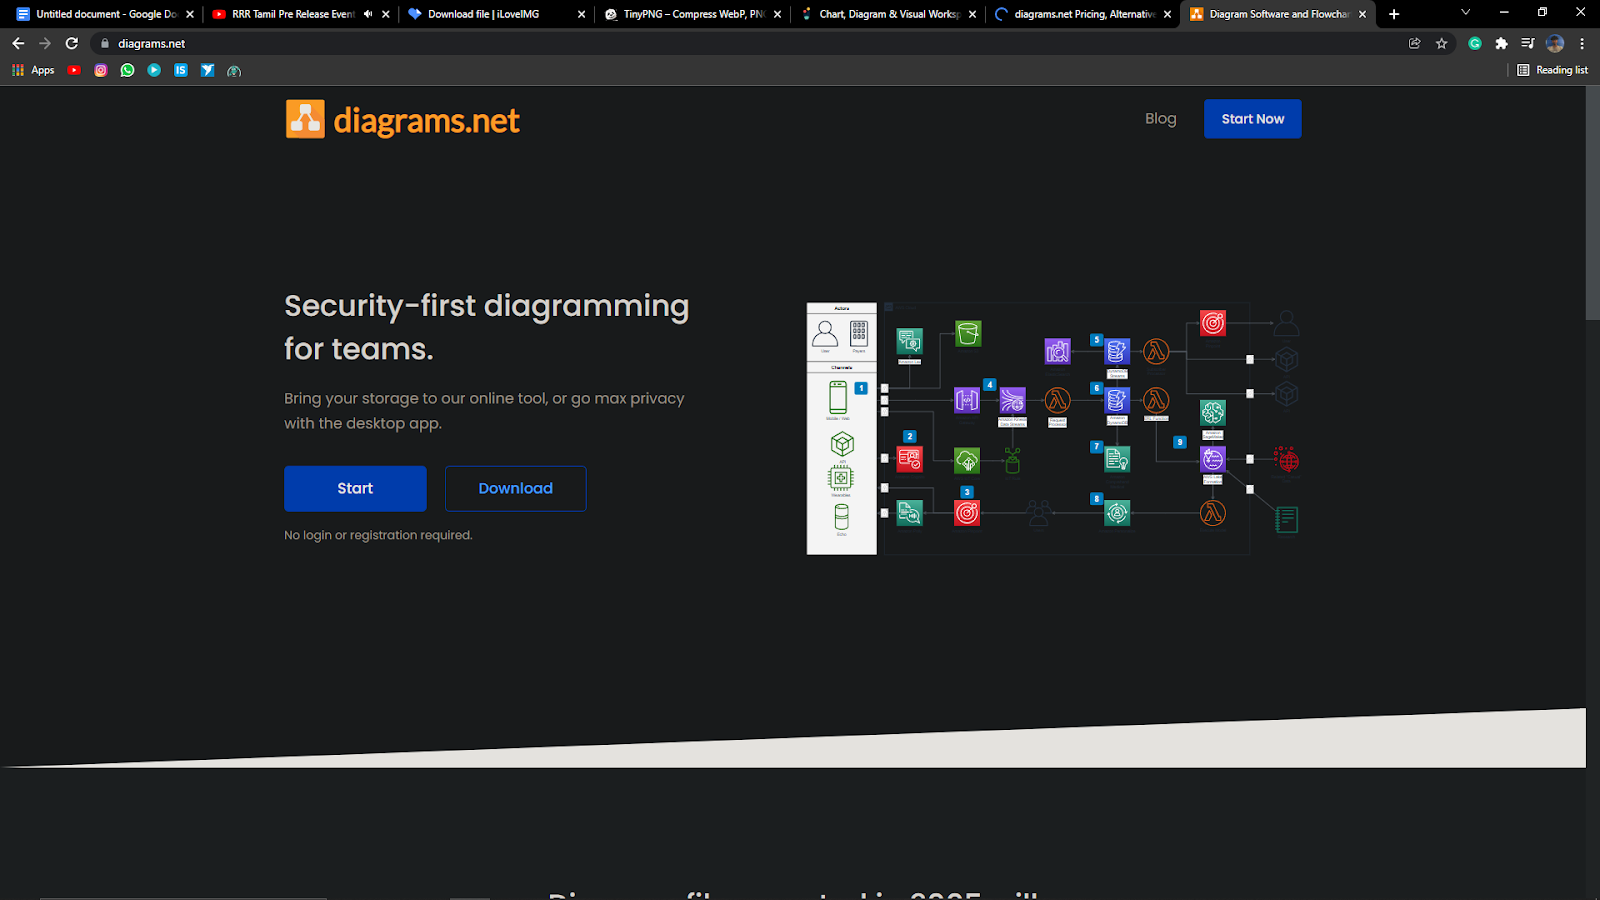This screenshot has width=1600, height=900.
Task: Open a new browser tab
Action: [1394, 14]
